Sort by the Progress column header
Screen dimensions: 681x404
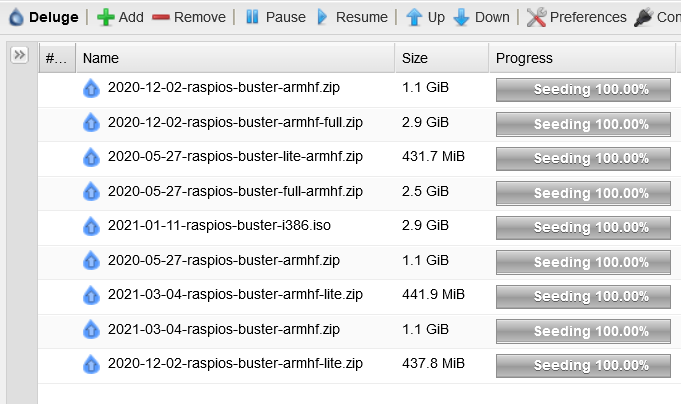coord(582,58)
